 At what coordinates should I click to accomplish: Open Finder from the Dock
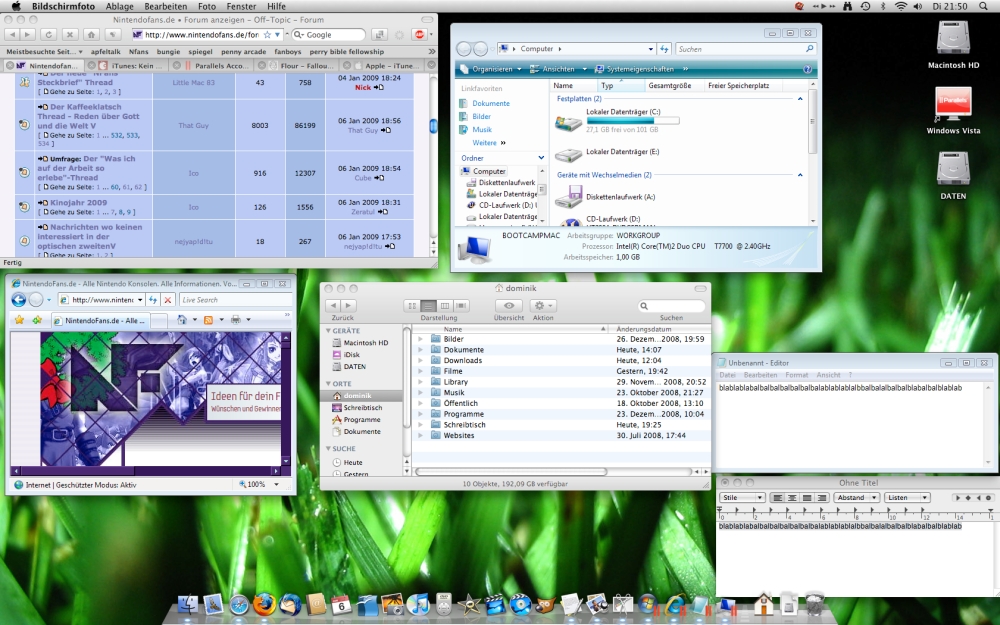(188, 603)
